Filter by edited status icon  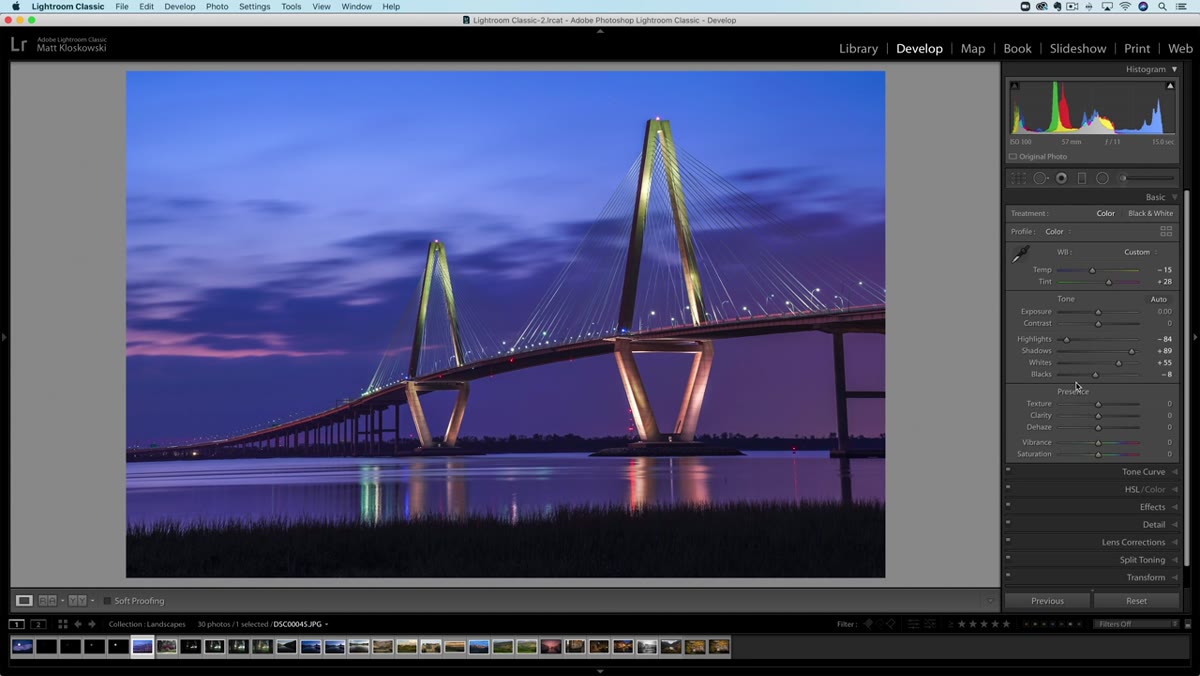click(x=914, y=624)
